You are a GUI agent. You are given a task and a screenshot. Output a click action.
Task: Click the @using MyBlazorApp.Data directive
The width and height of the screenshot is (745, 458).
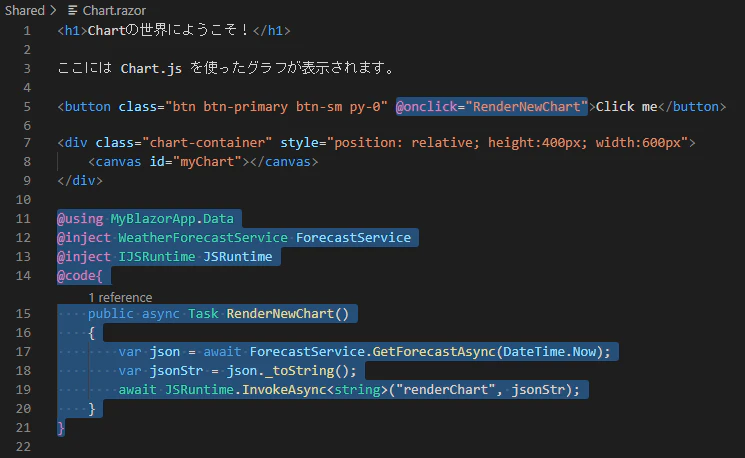[145, 219]
